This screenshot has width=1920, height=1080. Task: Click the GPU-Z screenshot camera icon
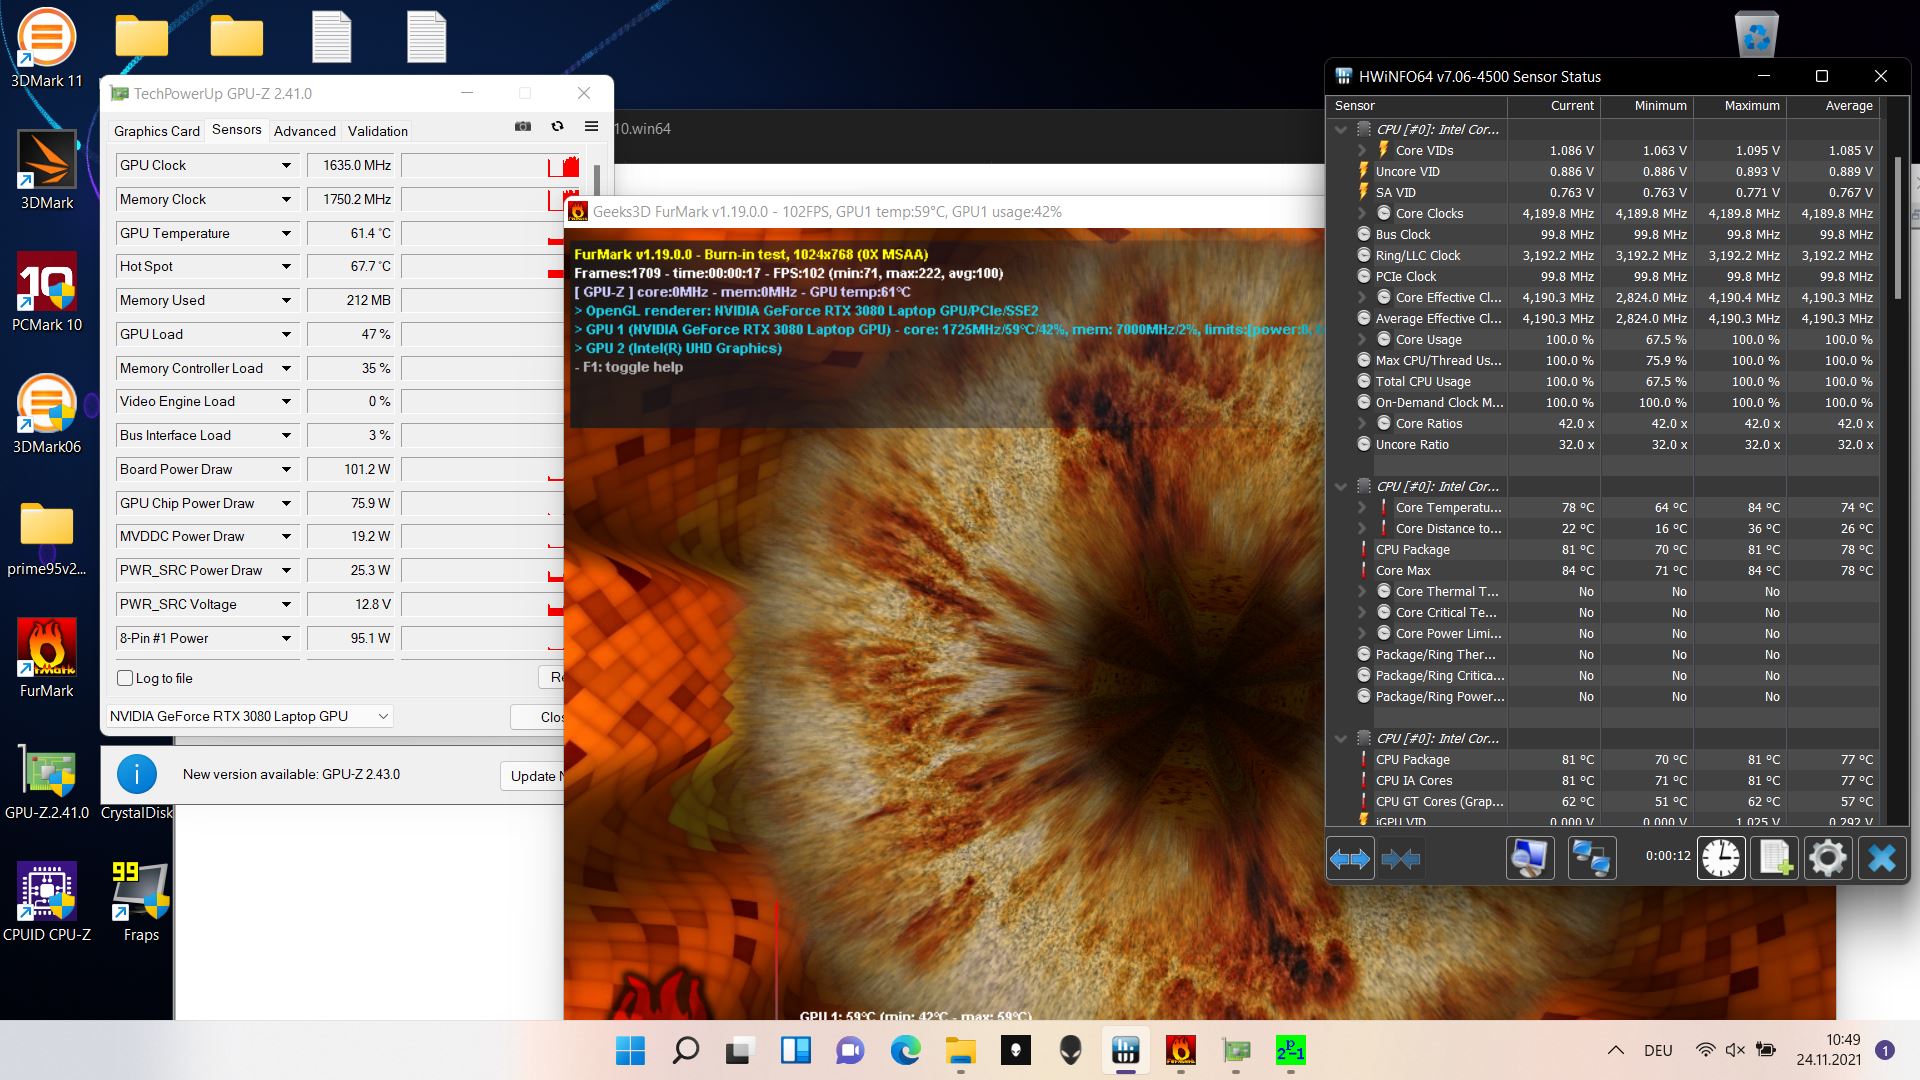pyautogui.click(x=523, y=127)
